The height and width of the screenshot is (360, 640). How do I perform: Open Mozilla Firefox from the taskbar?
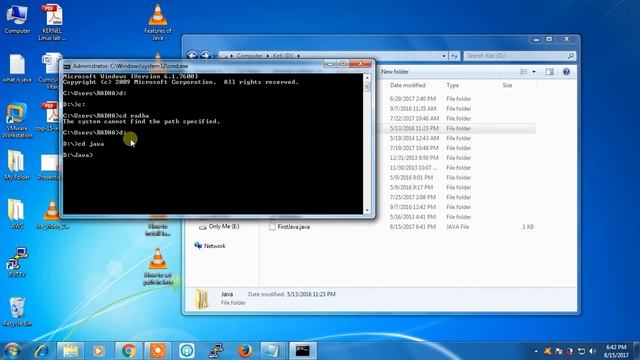[x=245, y=351]
